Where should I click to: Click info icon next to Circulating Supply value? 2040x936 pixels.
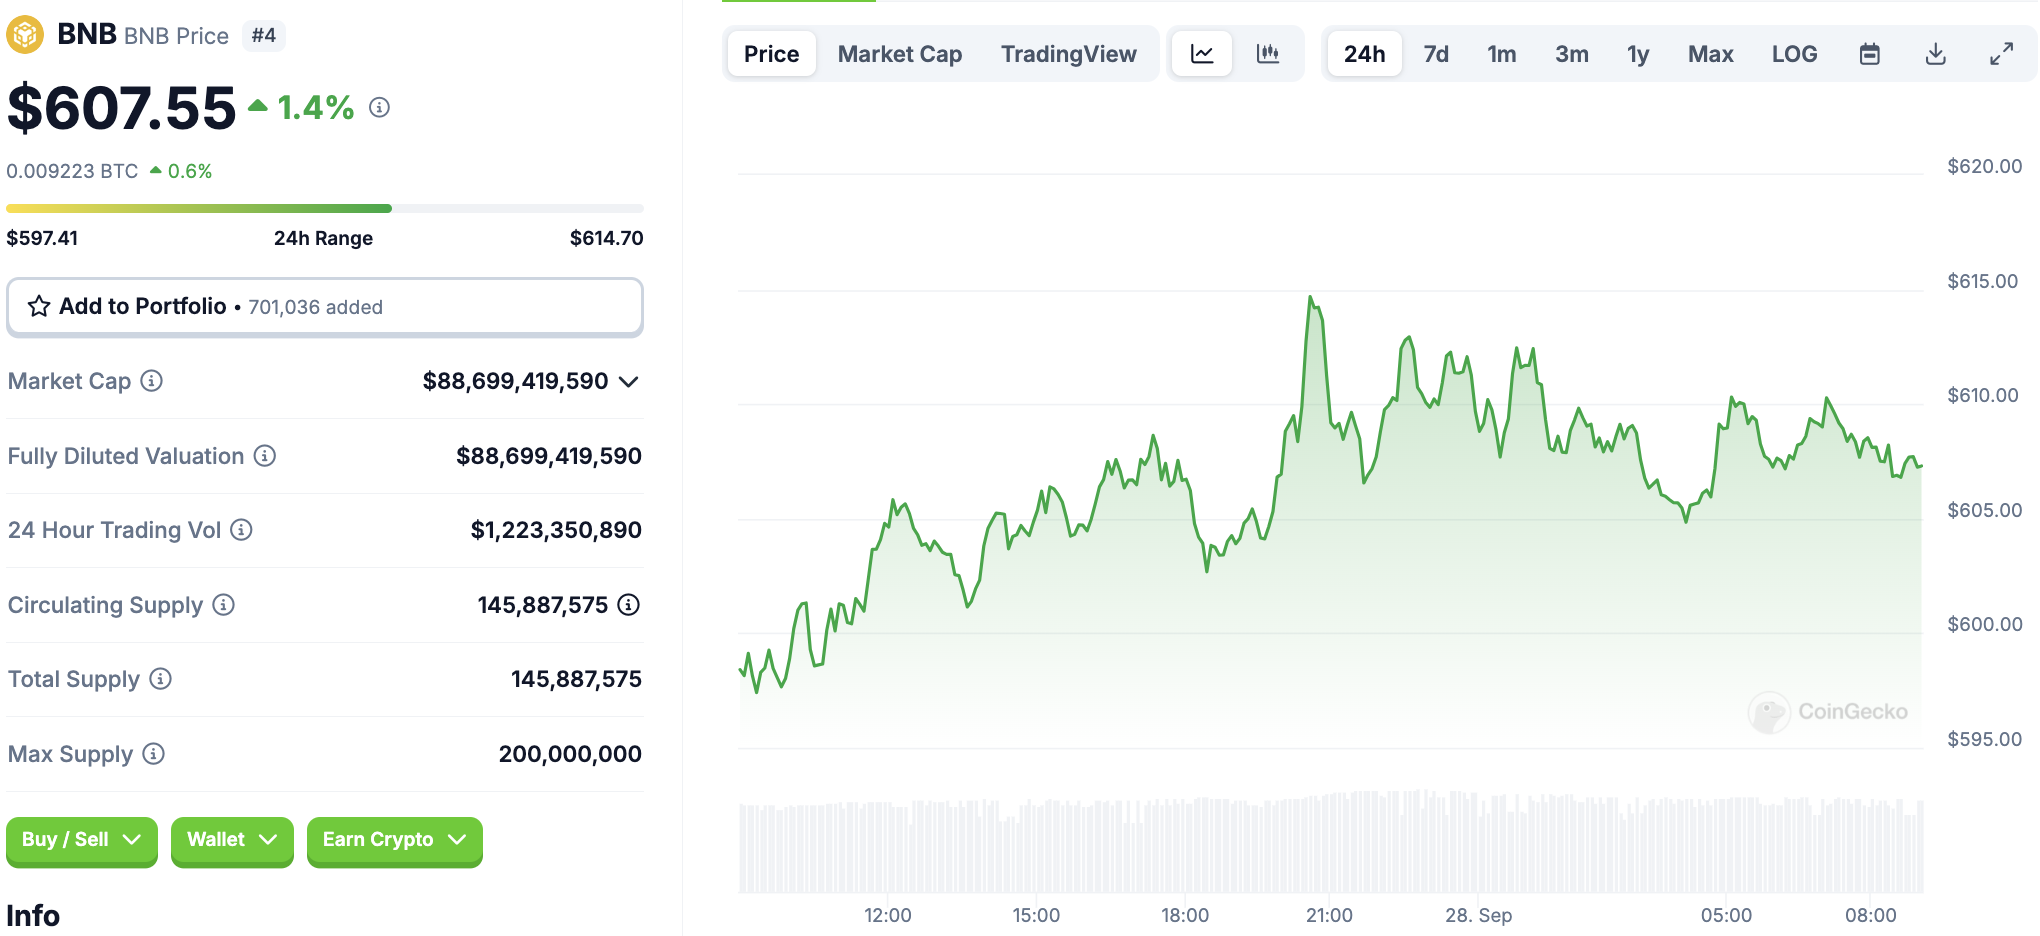(x=628, y=605)
